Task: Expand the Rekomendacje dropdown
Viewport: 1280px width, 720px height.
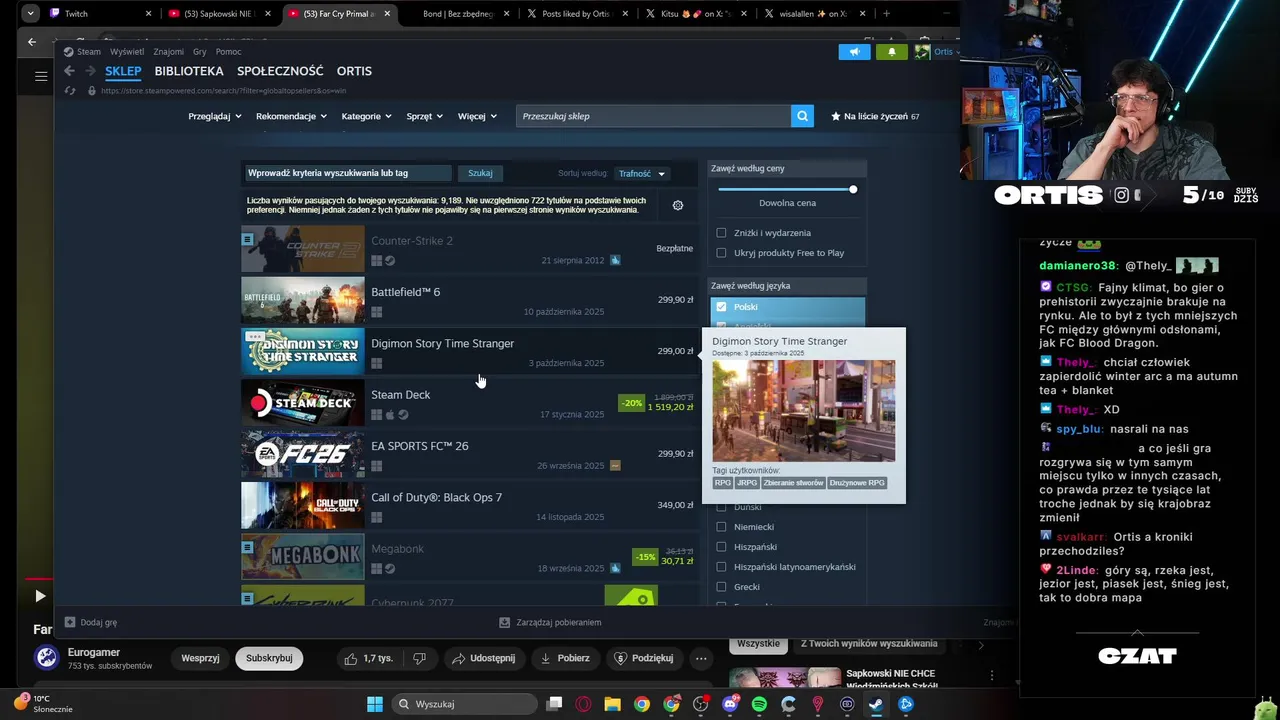Action: tap(292, 116)
